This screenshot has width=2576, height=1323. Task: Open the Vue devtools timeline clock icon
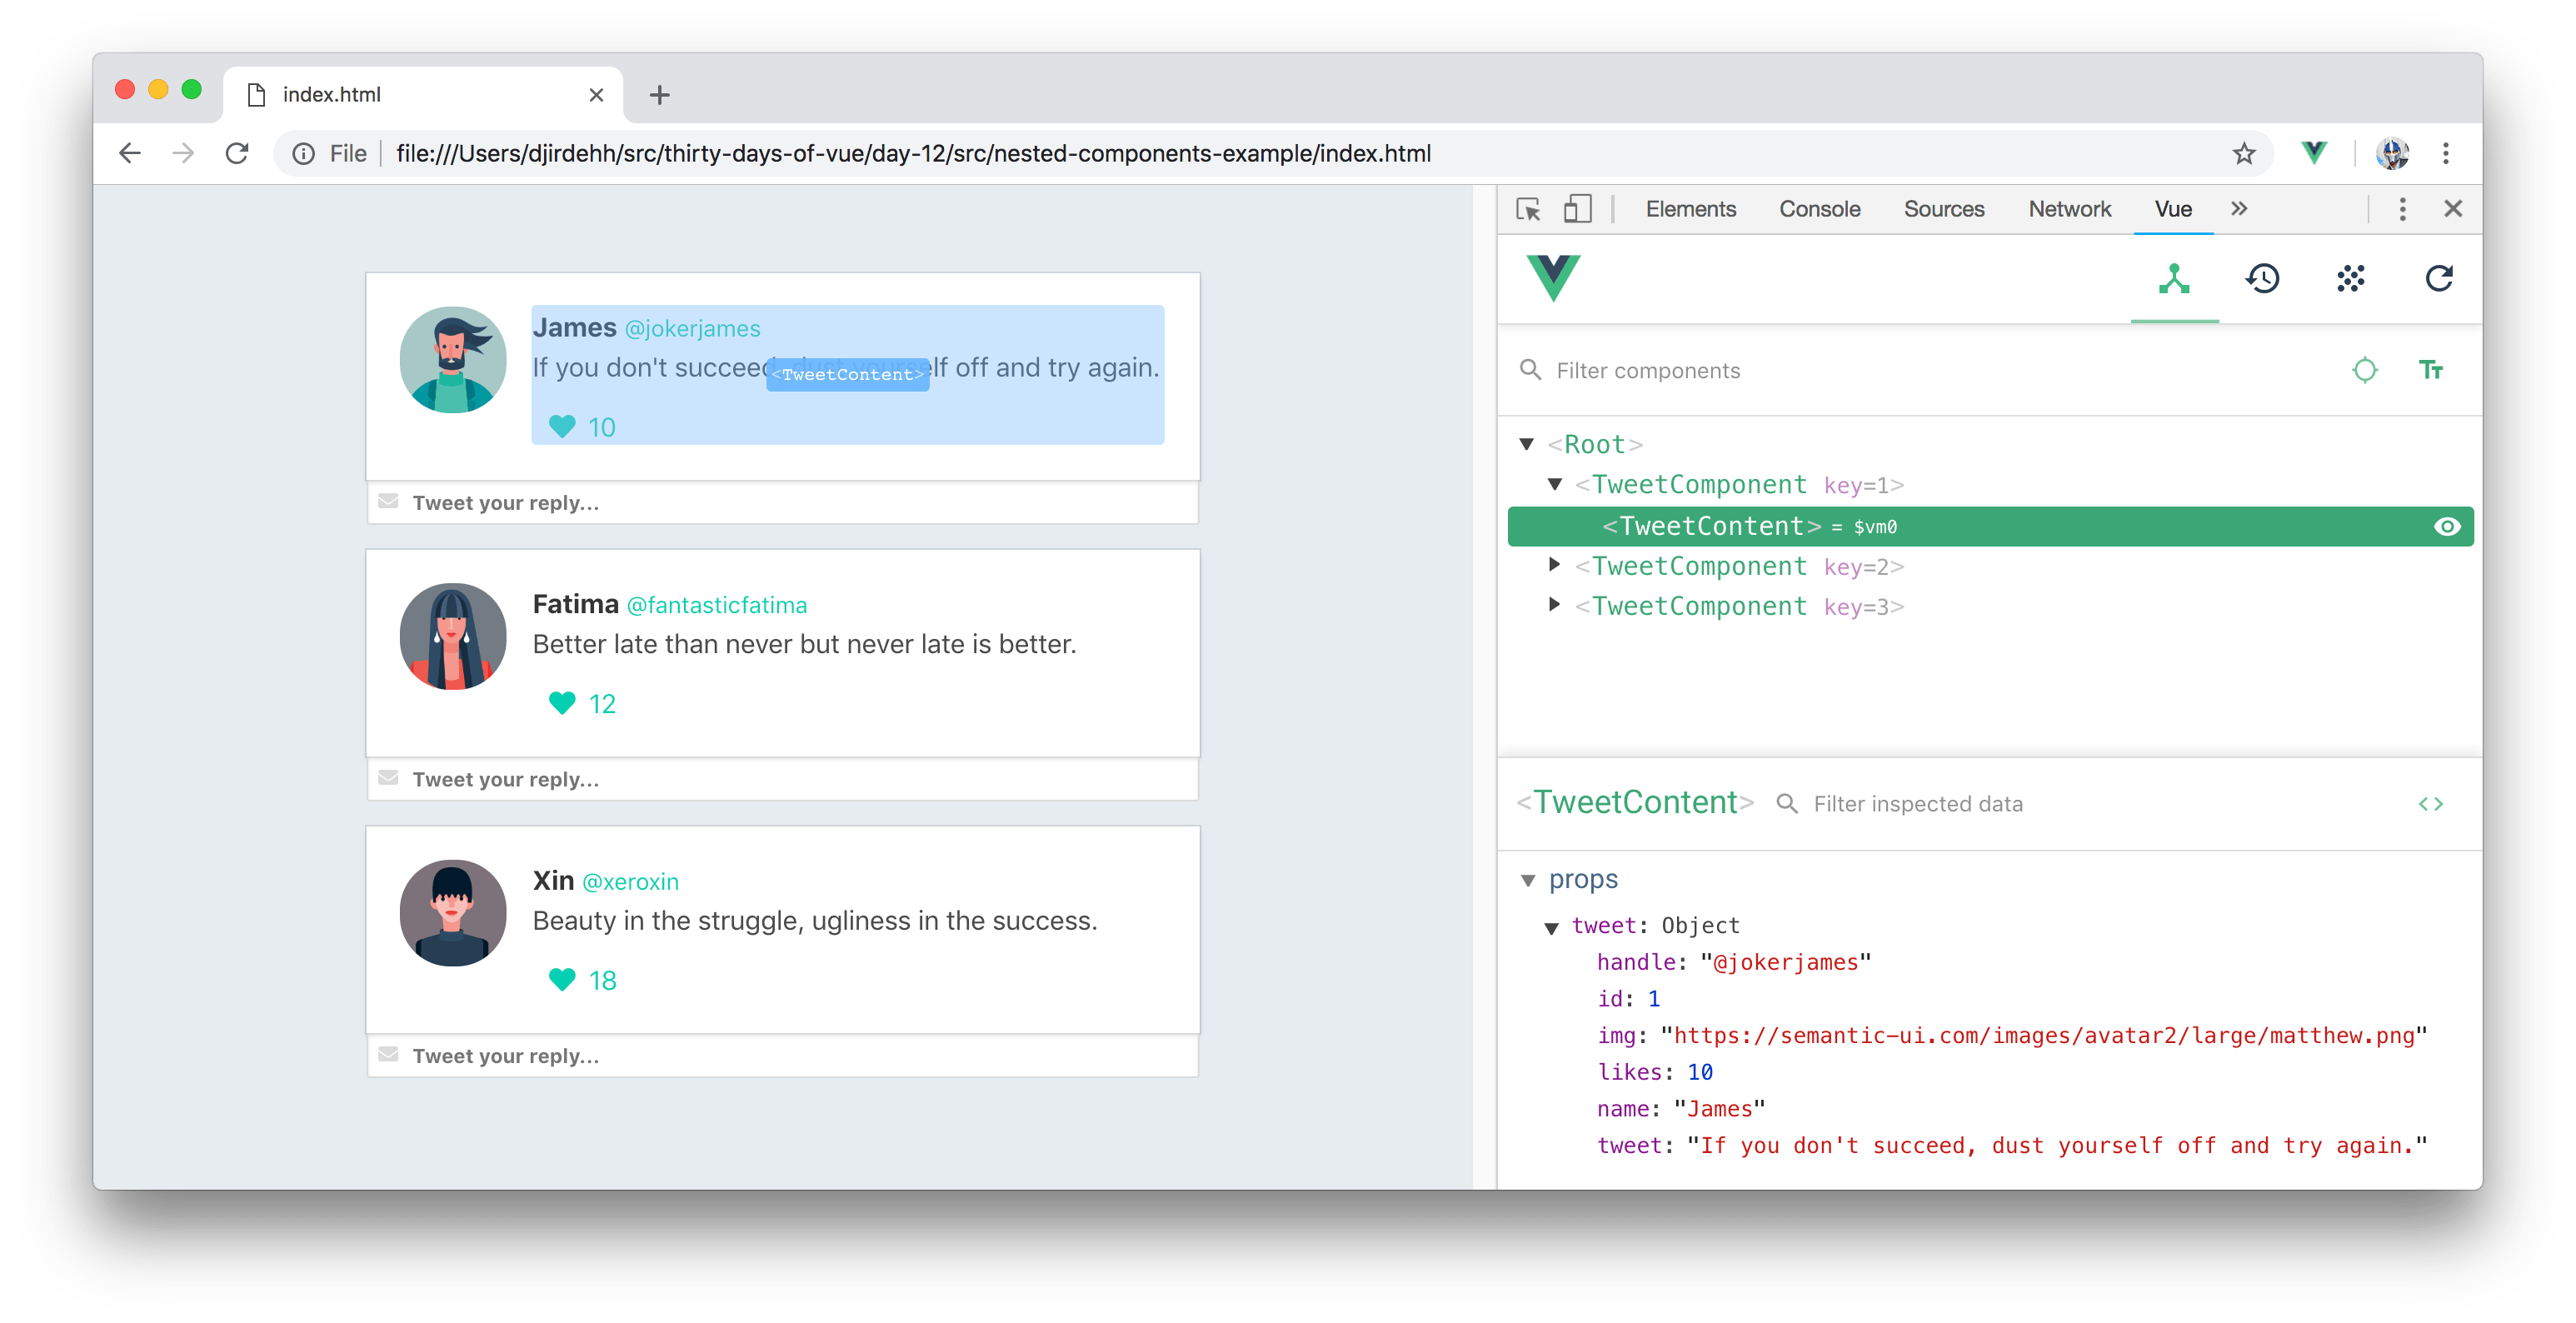tap(2263, 279)
